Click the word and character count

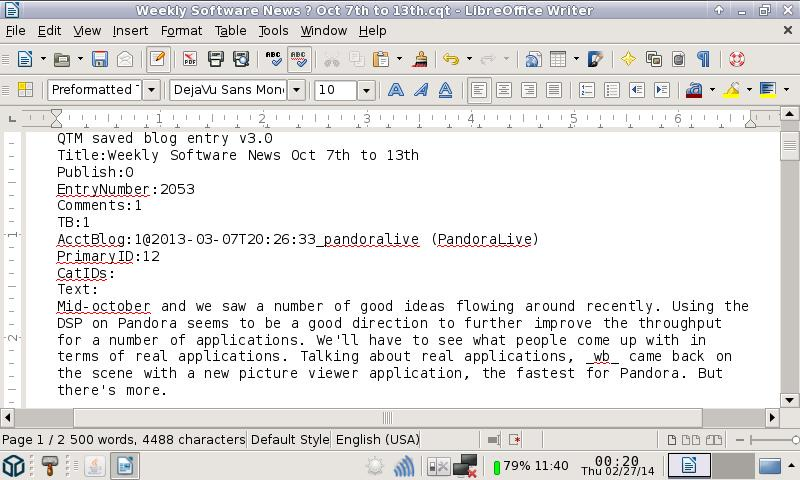click(x=157, y=439)
